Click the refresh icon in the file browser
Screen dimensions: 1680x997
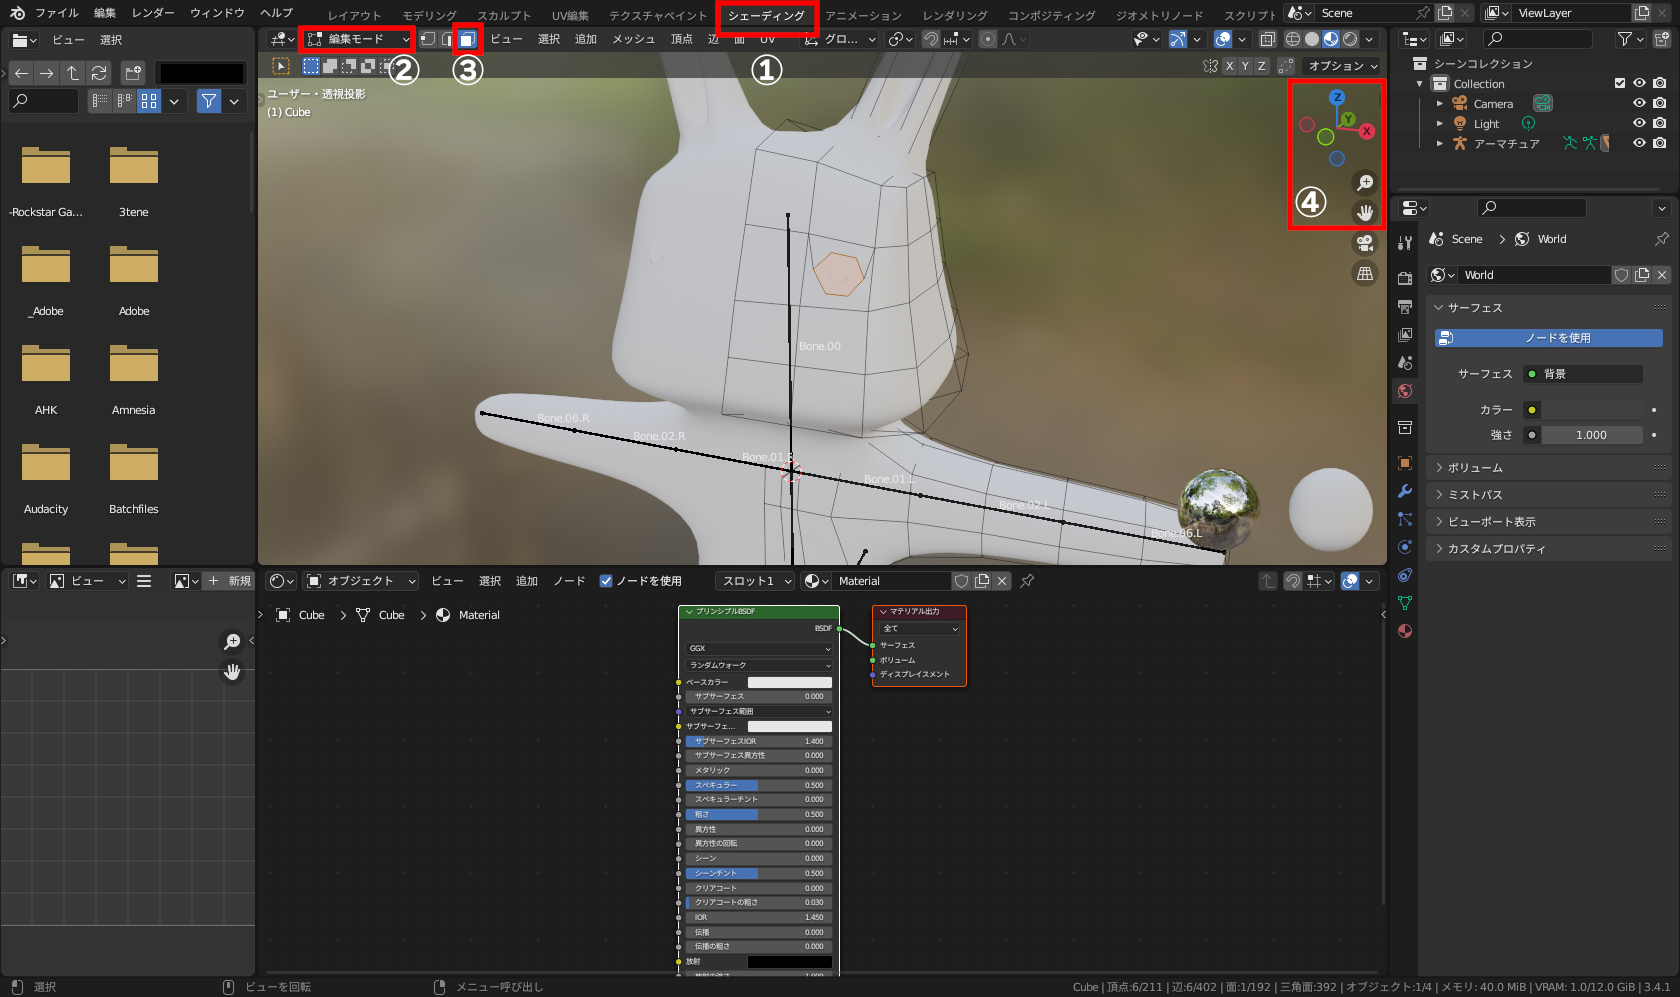(x=98, y=73)
